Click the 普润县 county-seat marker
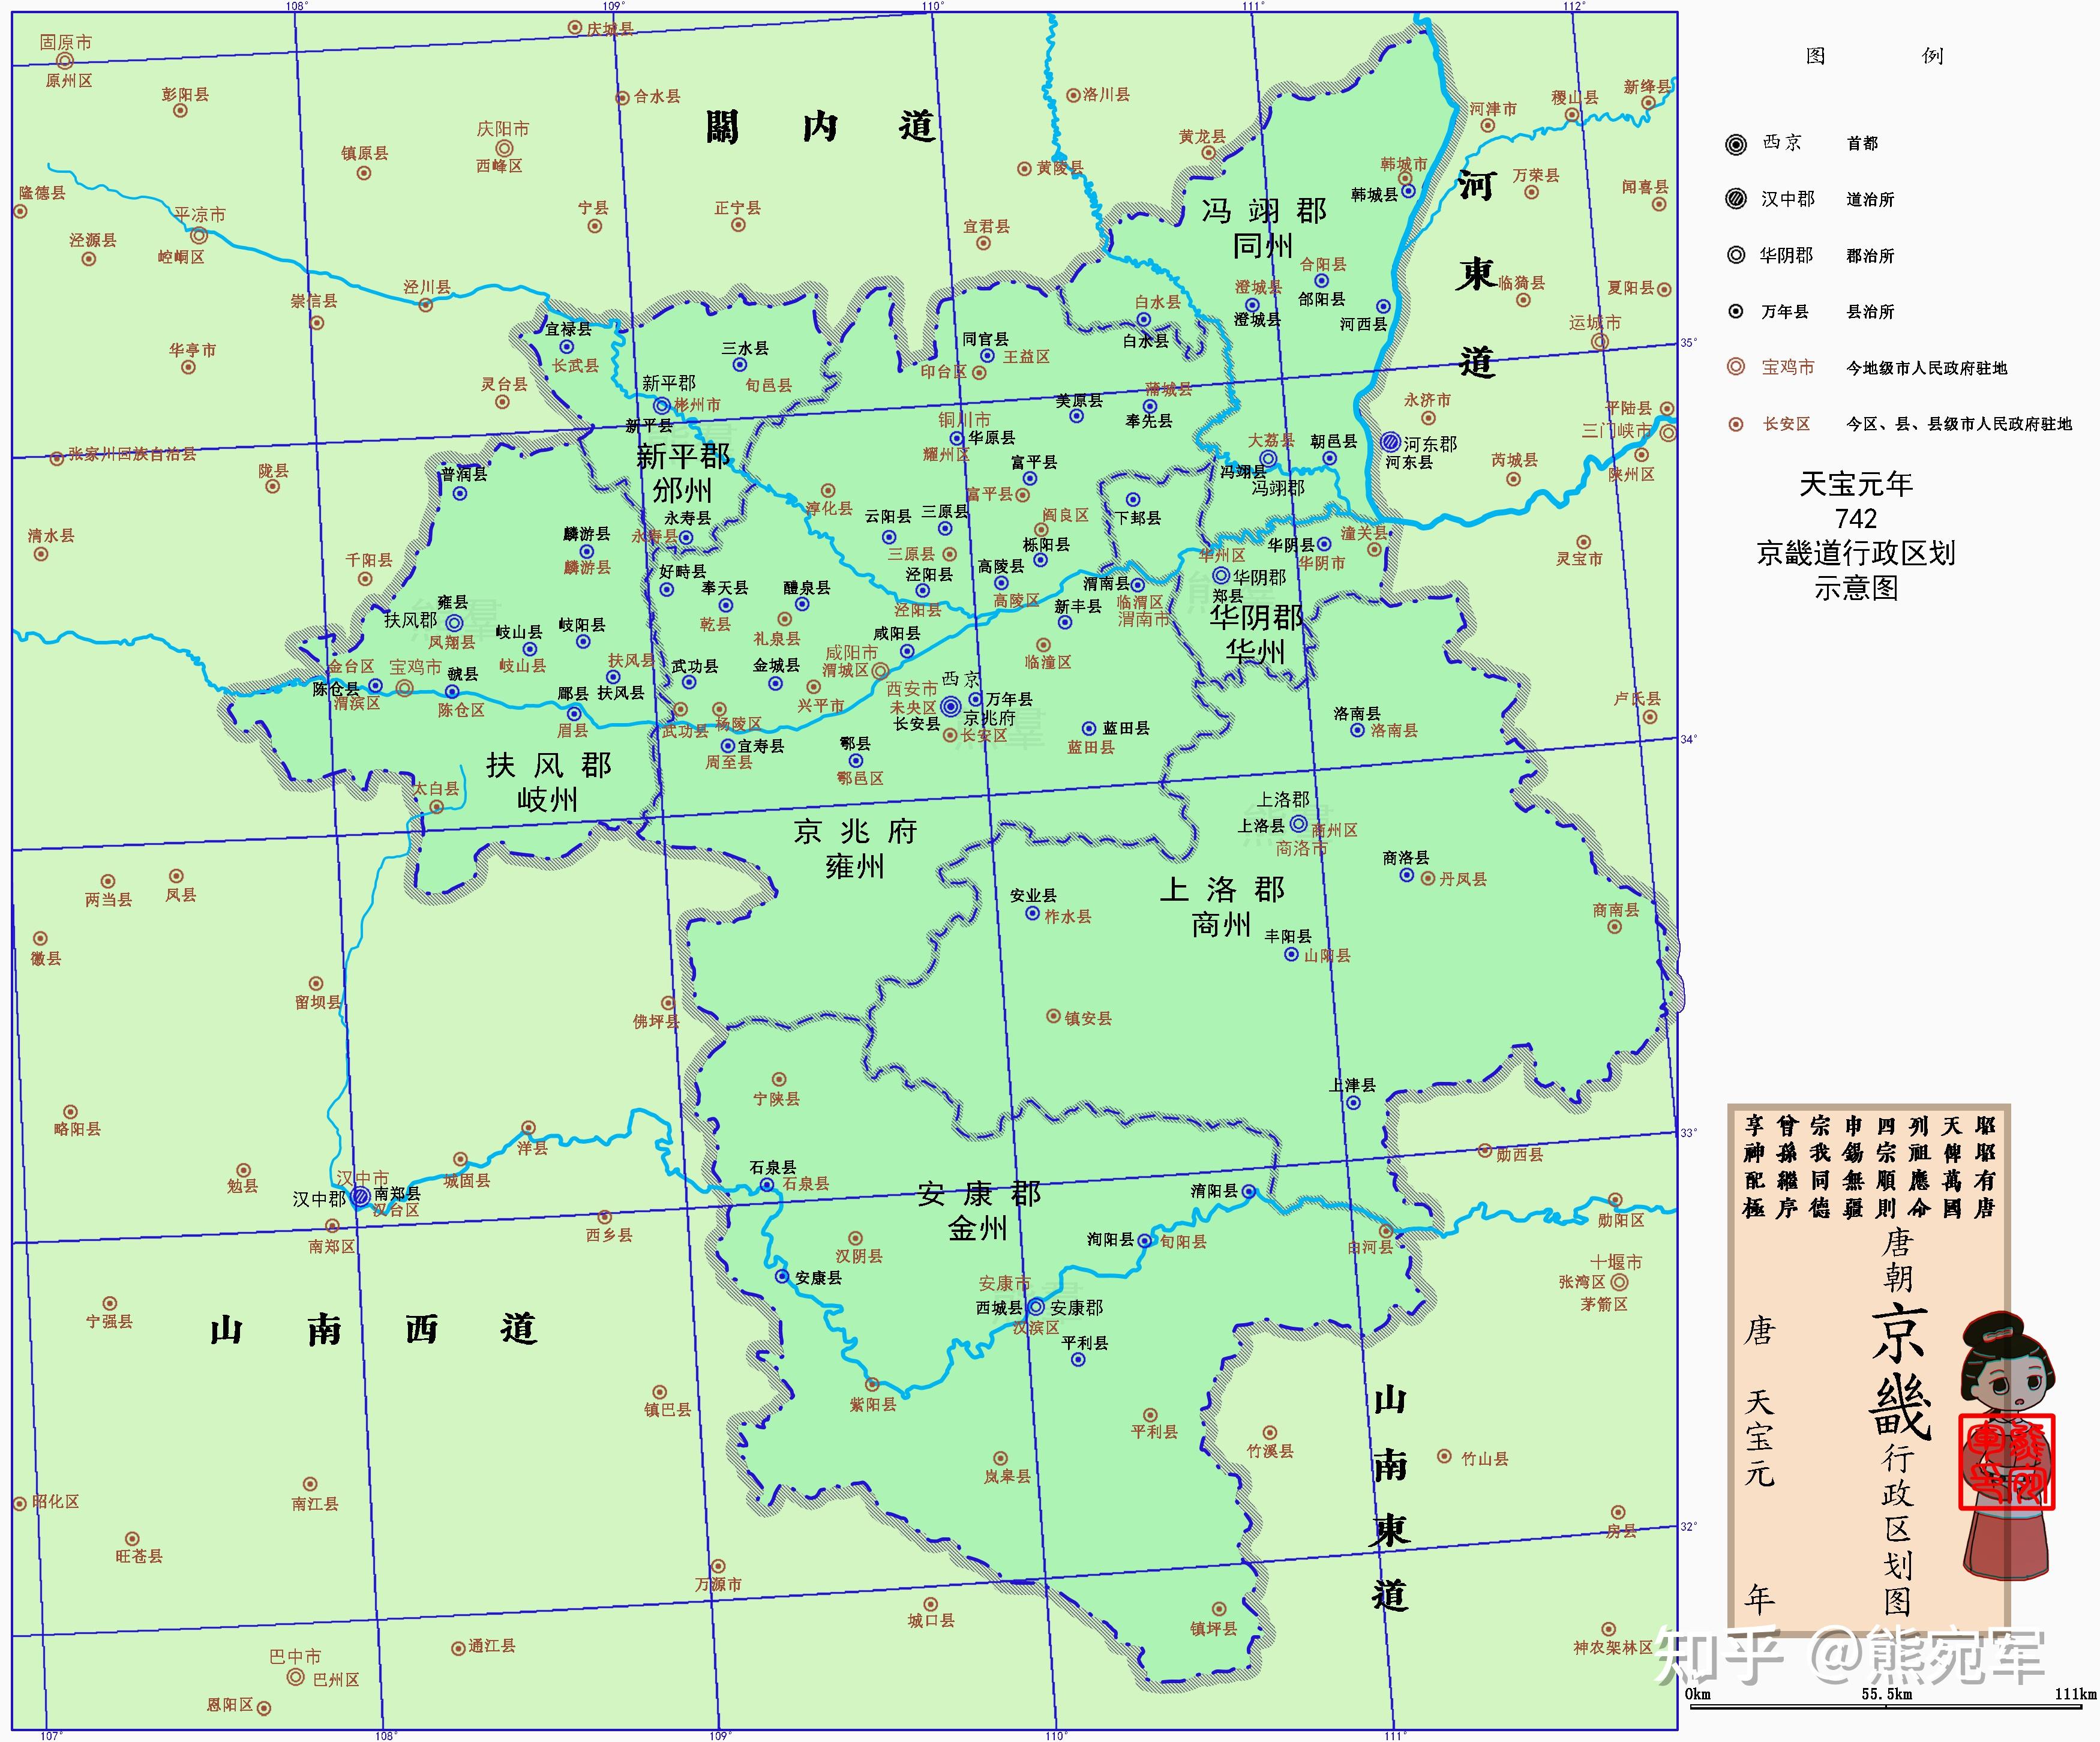 tap(461, 494)
